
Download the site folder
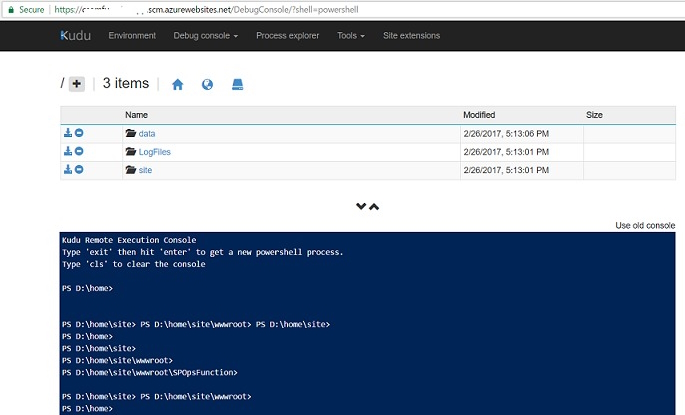68,169
